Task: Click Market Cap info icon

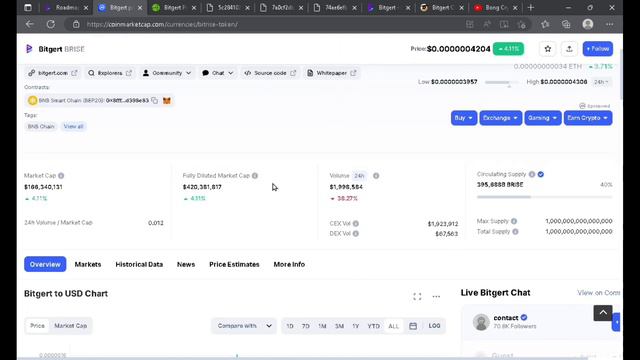Action: coord(61,176)
